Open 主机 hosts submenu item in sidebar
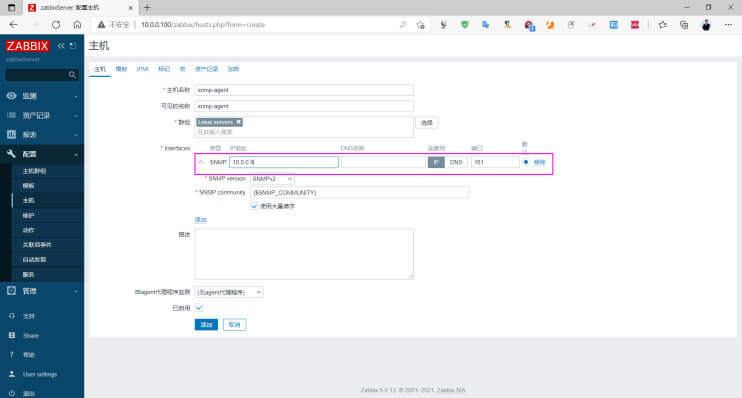 [28, 201]
